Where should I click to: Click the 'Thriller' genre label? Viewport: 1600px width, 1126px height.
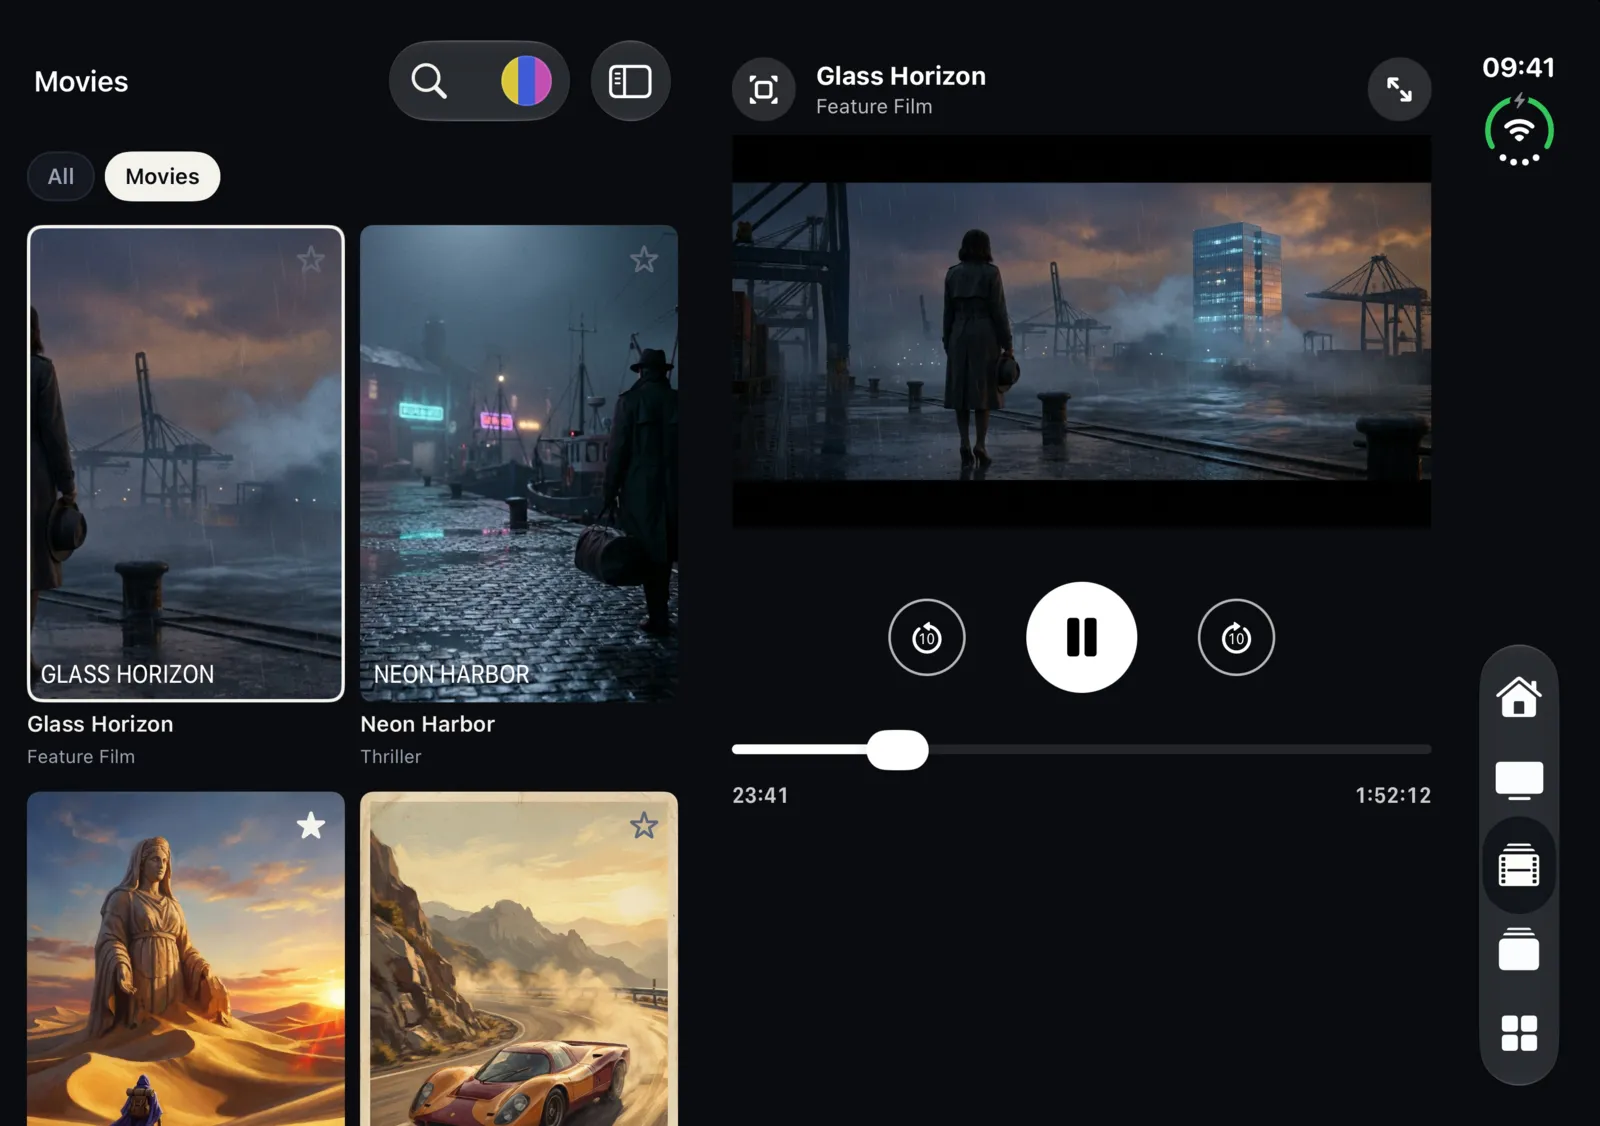pos(391,757)
